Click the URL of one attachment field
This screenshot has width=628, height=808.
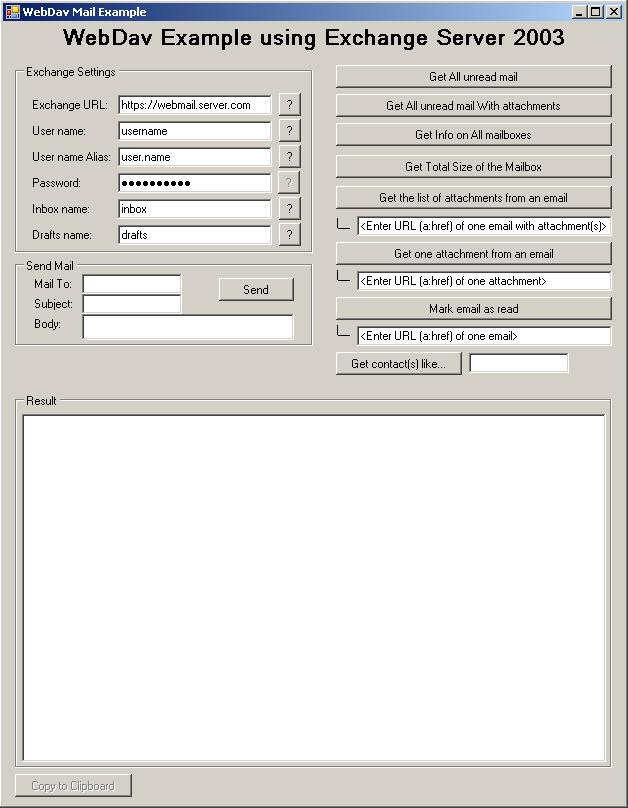(484, 281)
